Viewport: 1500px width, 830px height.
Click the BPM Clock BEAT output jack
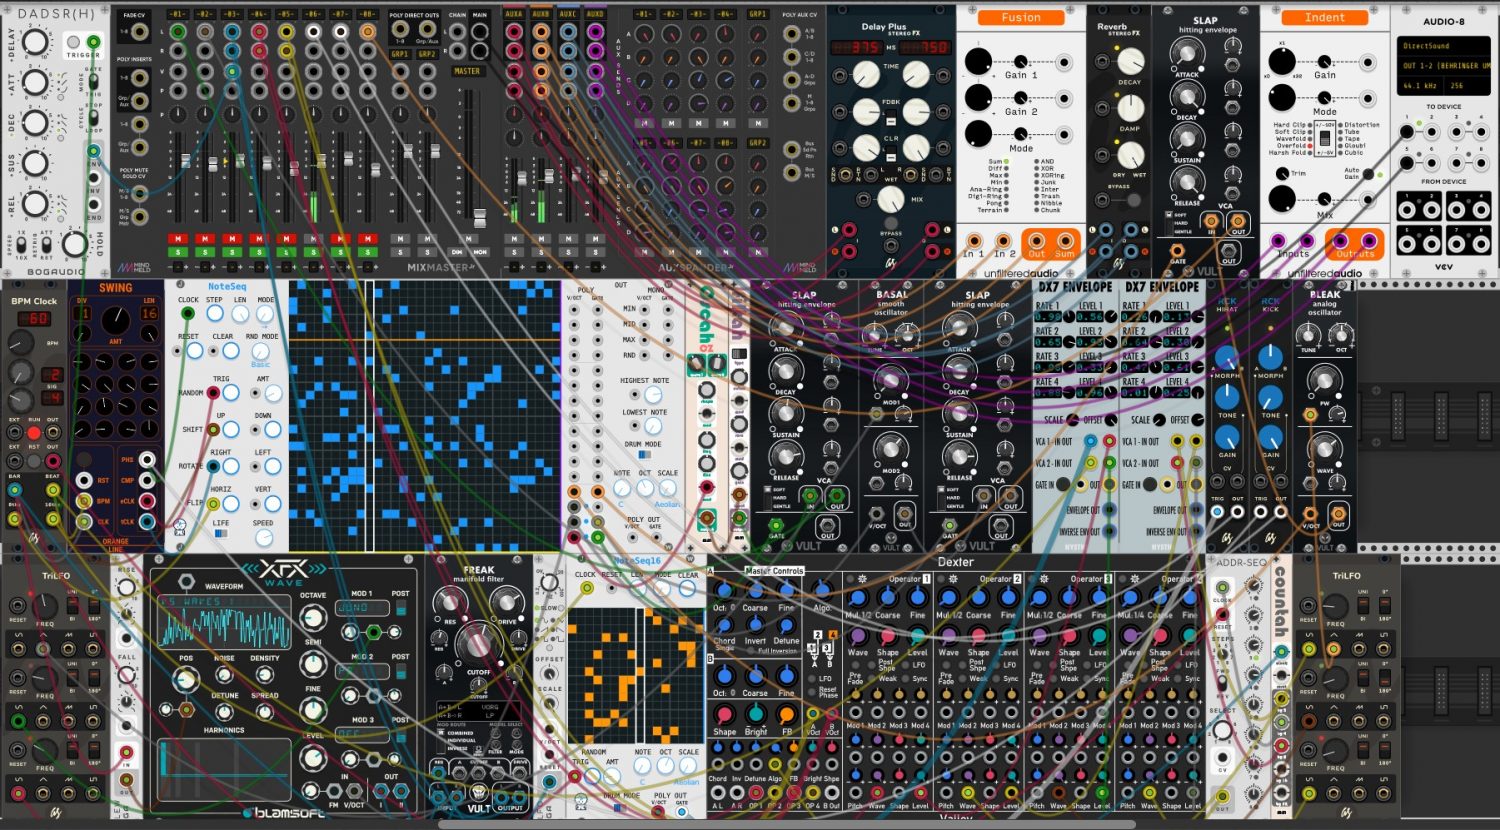click(x=53, y=489)
